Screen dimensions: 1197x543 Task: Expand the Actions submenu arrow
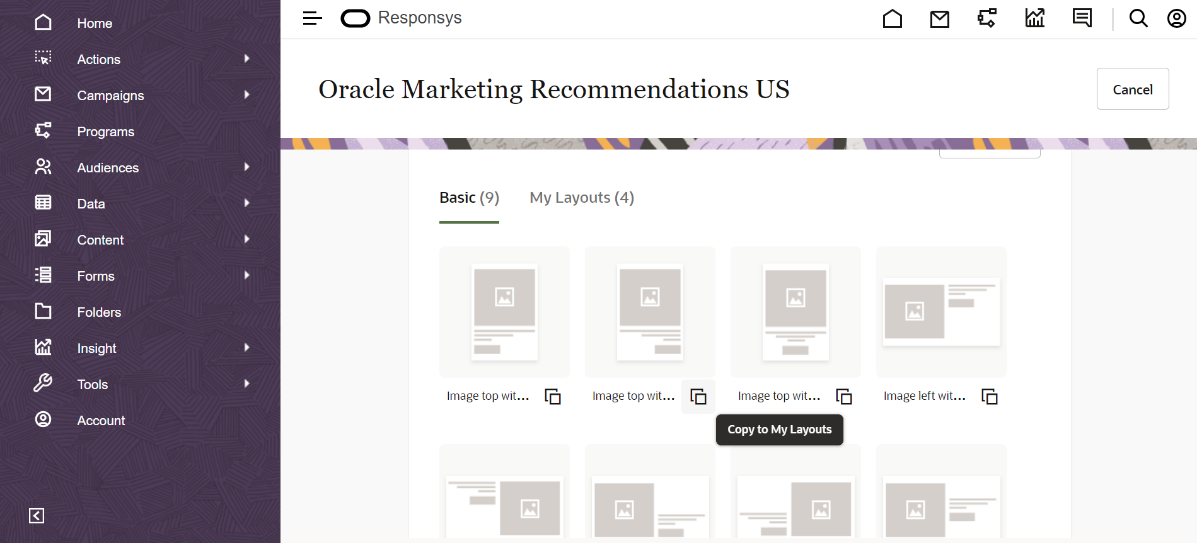pos(246,59)
